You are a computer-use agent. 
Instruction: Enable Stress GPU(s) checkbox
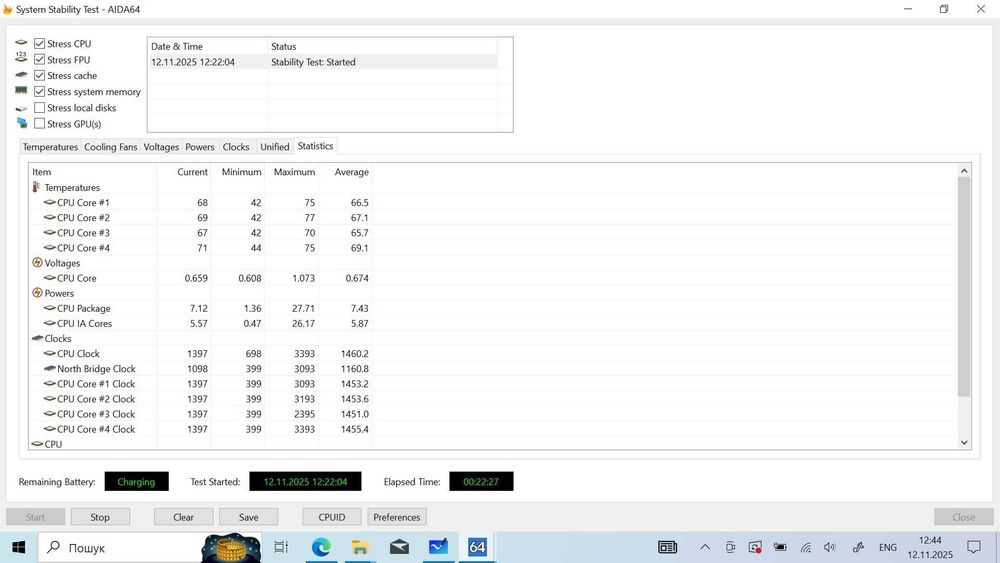(40, 124)
